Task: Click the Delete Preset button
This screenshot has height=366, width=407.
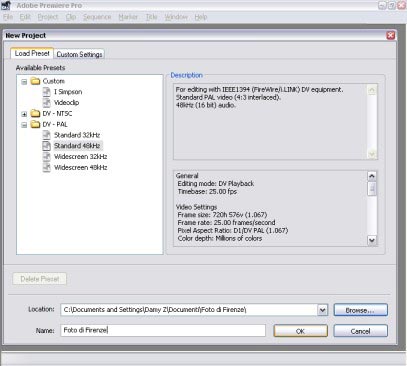Action: tap(40, 279)
